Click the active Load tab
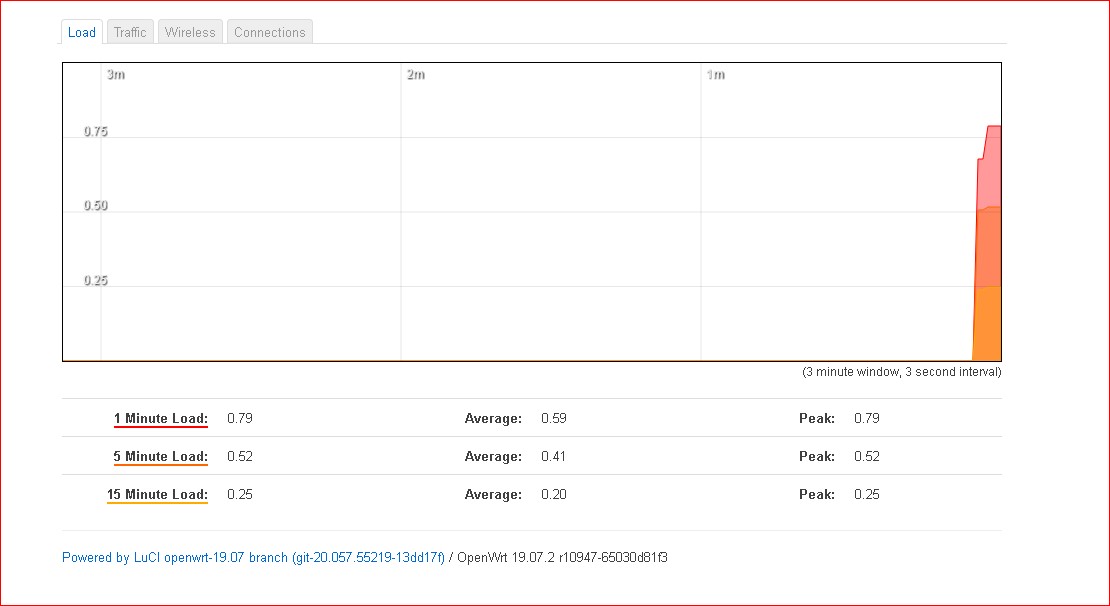The height and width of the screenshot is (606, 1110). (x=82, y=32)
